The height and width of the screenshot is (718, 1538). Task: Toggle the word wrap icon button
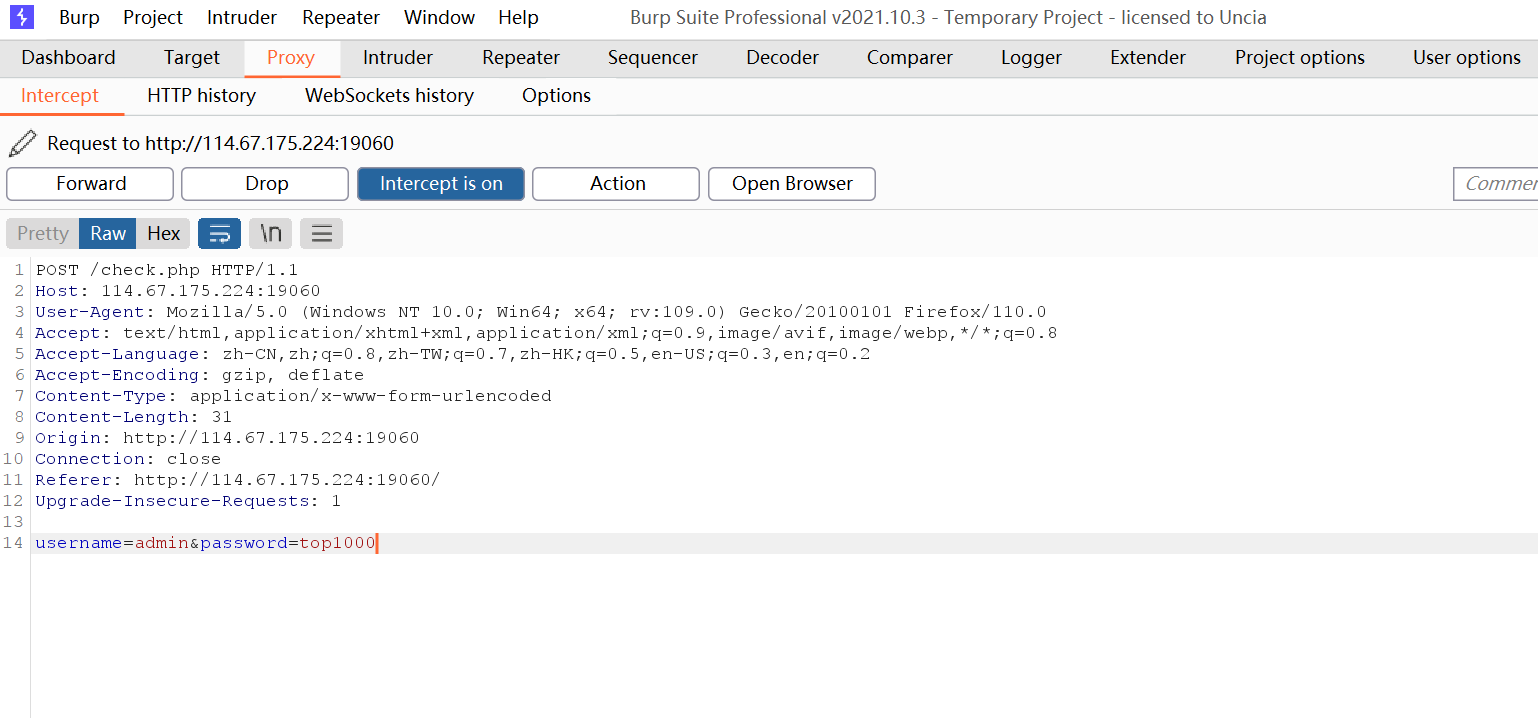[220, 233]
